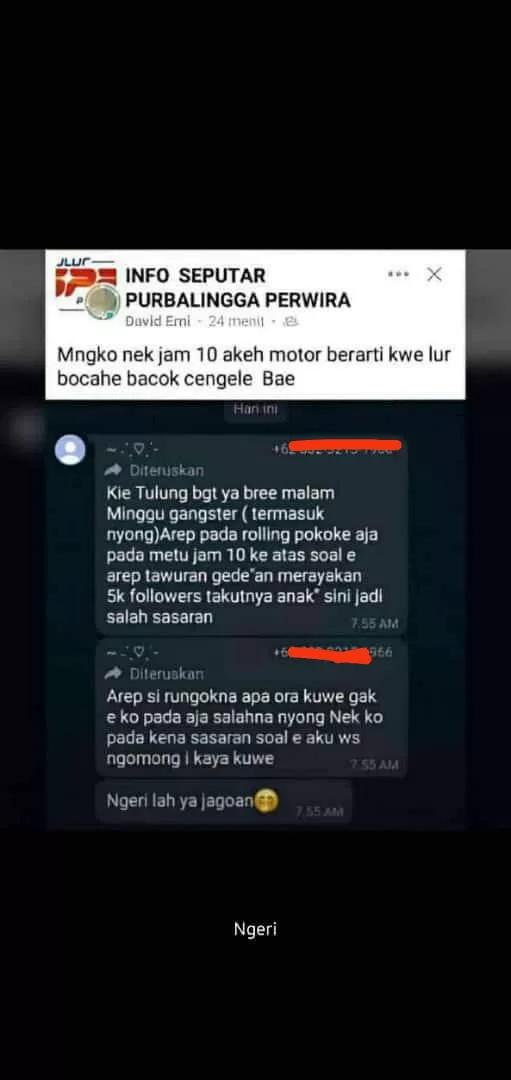Image resolution: width=511 pixels, height=1080 pixels.
Task: Open David Erni's profile name link
Action: pyautogui.click(x=158, y=322)
